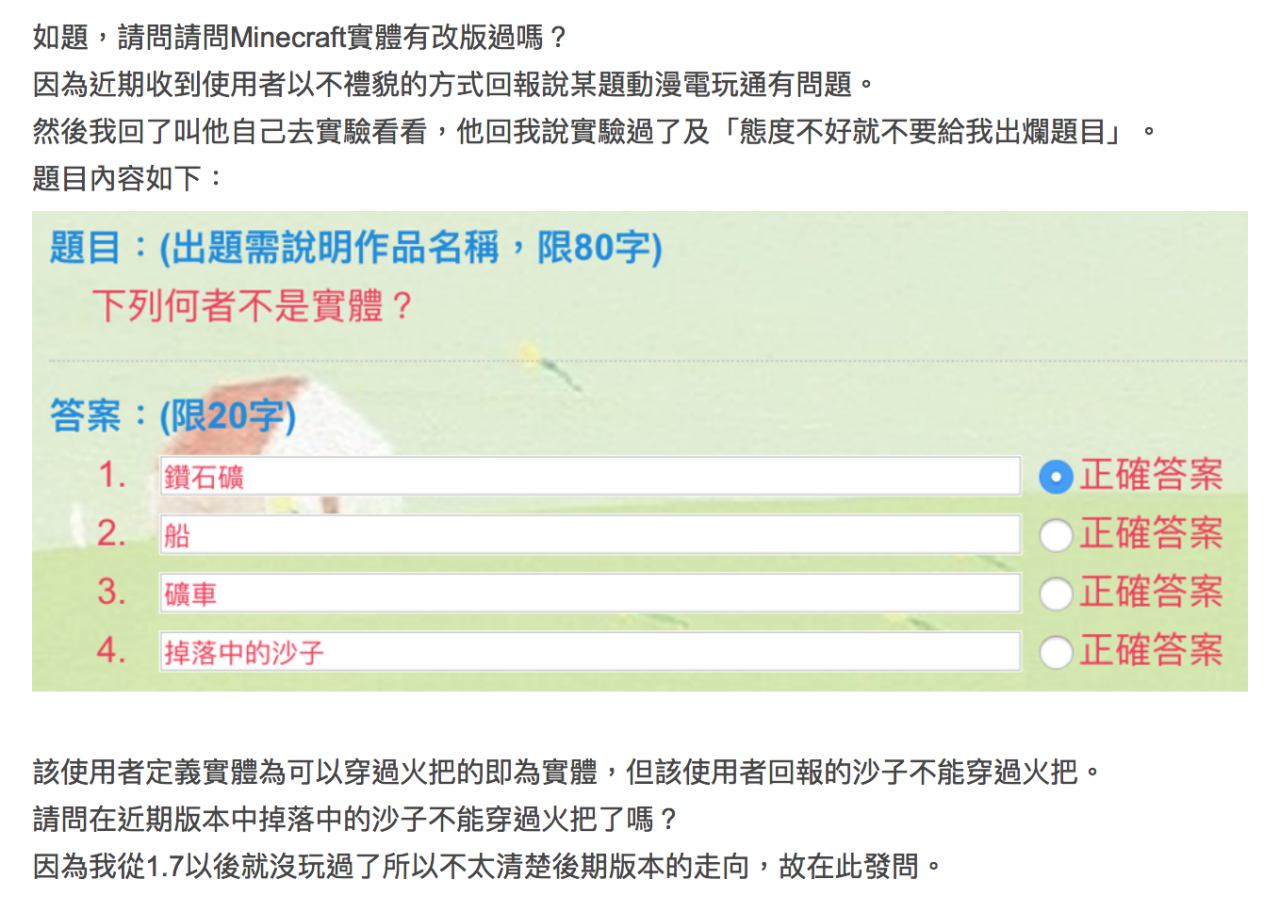Click the 正確答案 label beside answer 1

coord(1151,477)
